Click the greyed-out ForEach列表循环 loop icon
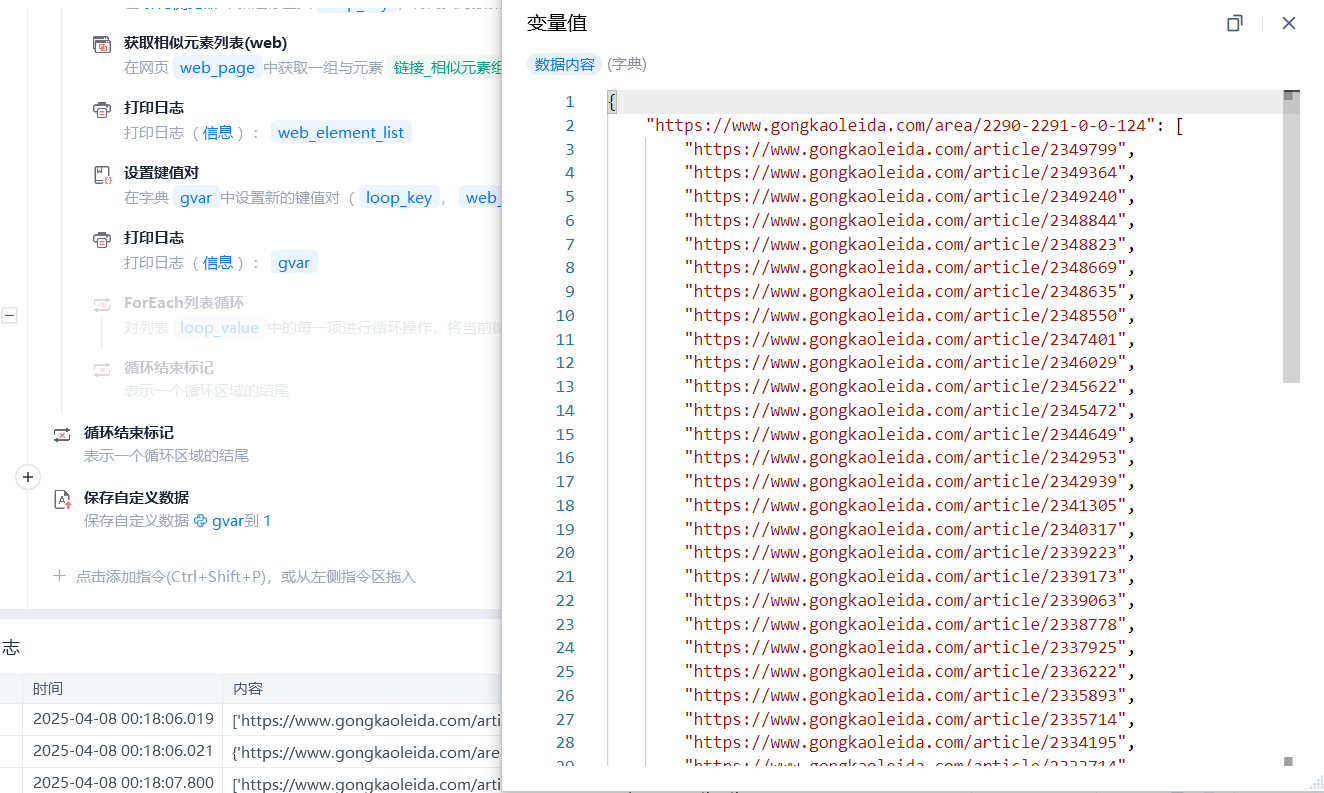This screenshot has width=1324, height=793. tap(102, 304)
